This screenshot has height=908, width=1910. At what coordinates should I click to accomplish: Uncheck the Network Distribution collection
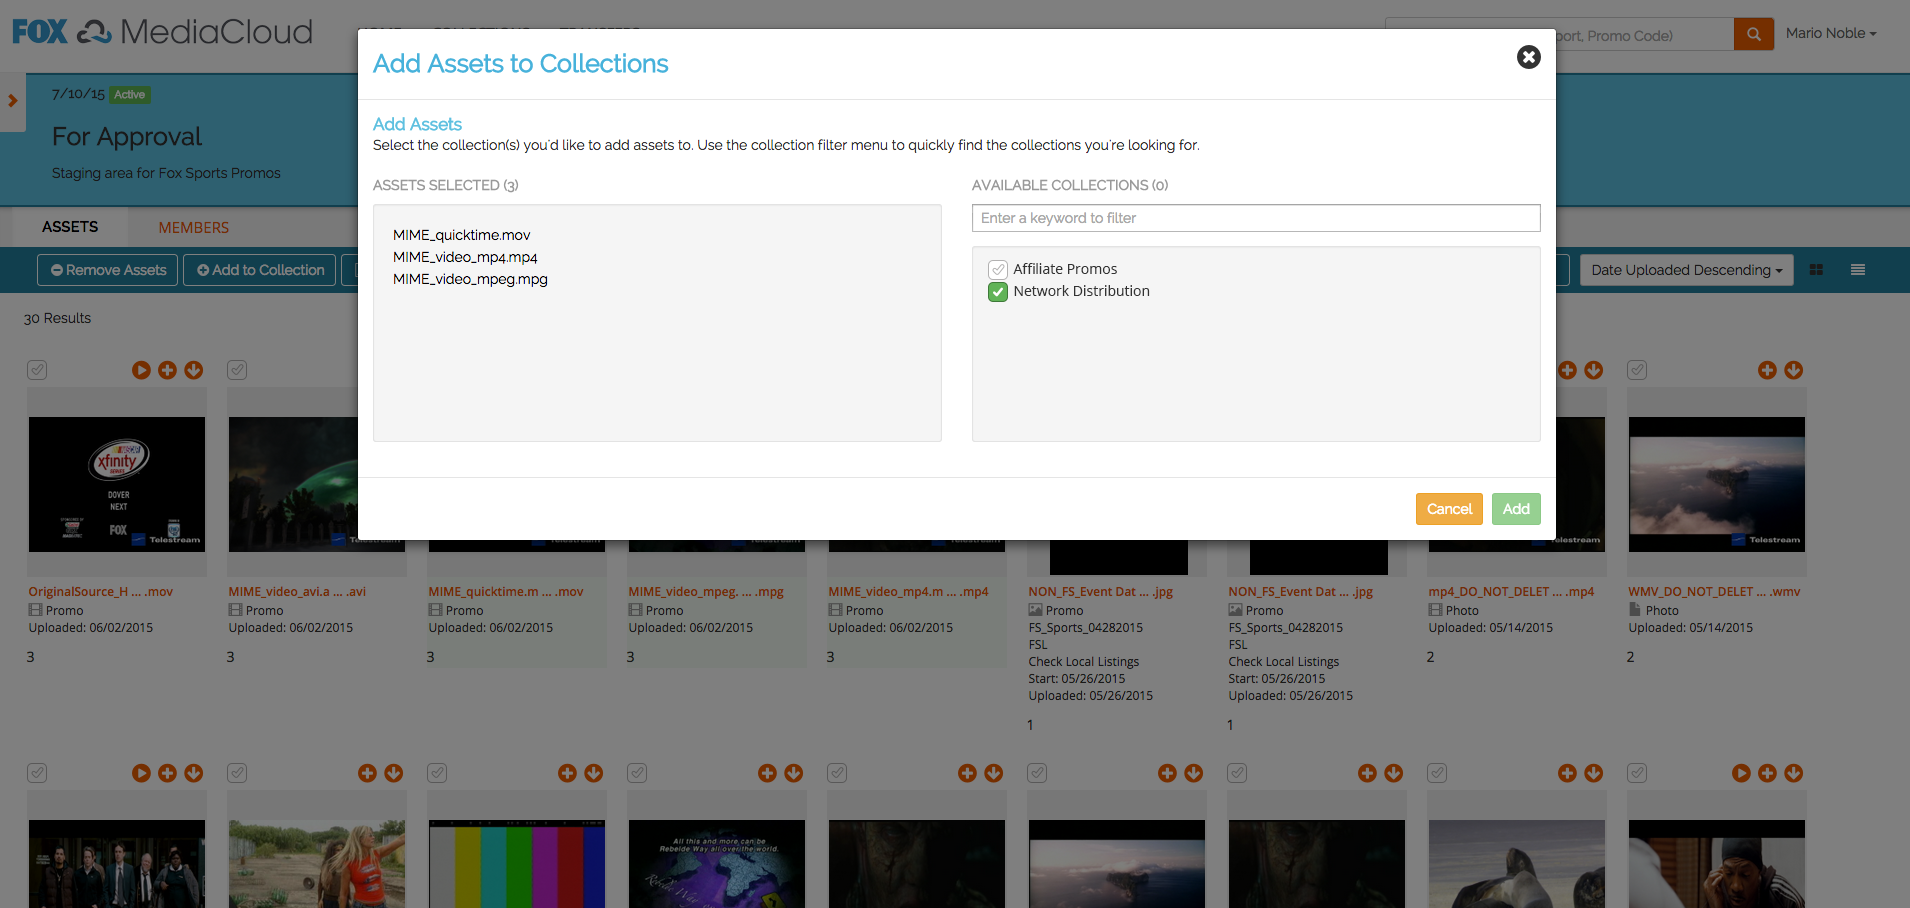(998, 292)
